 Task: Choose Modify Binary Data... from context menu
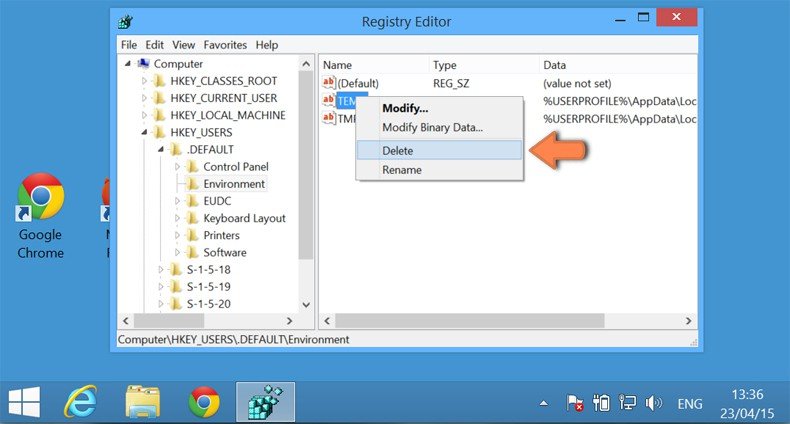(439, 127)
